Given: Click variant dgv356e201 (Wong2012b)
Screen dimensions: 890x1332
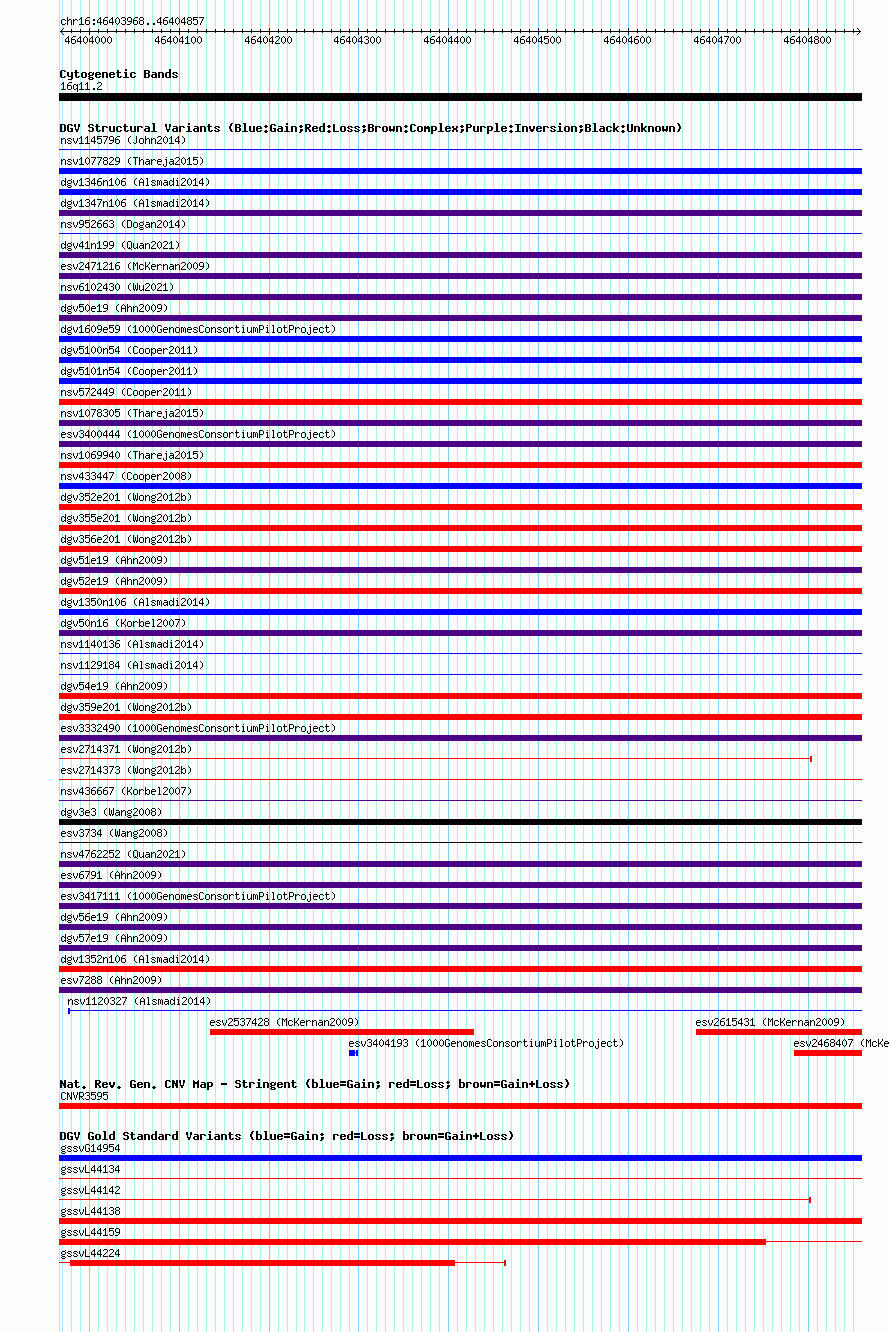Looking at the screenshot, I should (x=126, y=539).
